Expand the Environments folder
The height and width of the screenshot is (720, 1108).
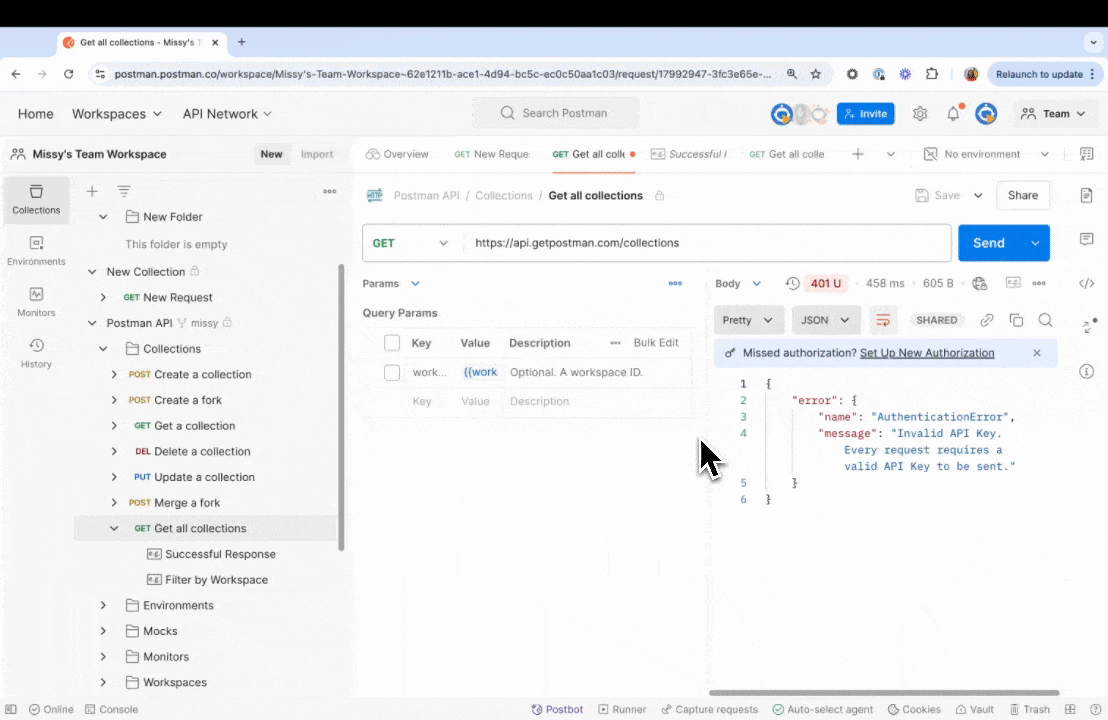pyautogui.click(x=103, y=606)
